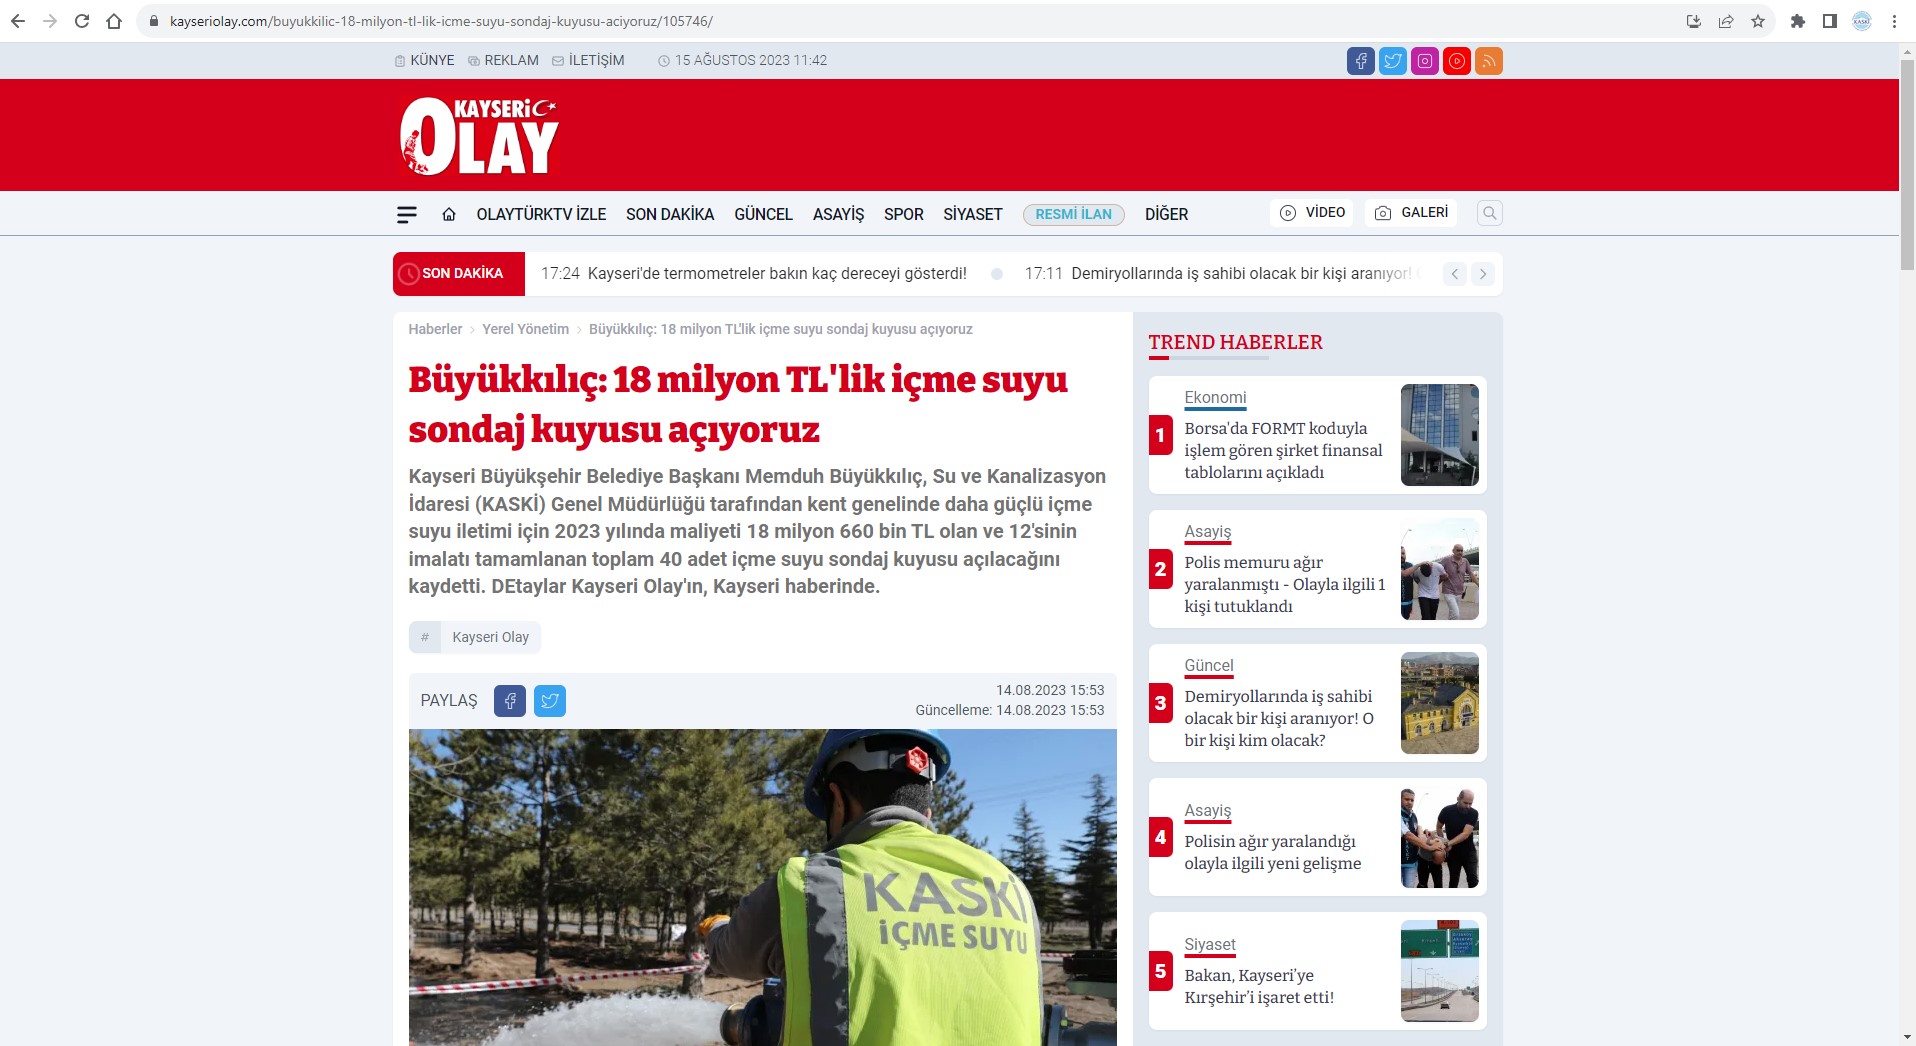Click the Kayseri Olay tag chip
Image resolution: width=1916 pixels, height=1046 pixels.
coord(491,637)
